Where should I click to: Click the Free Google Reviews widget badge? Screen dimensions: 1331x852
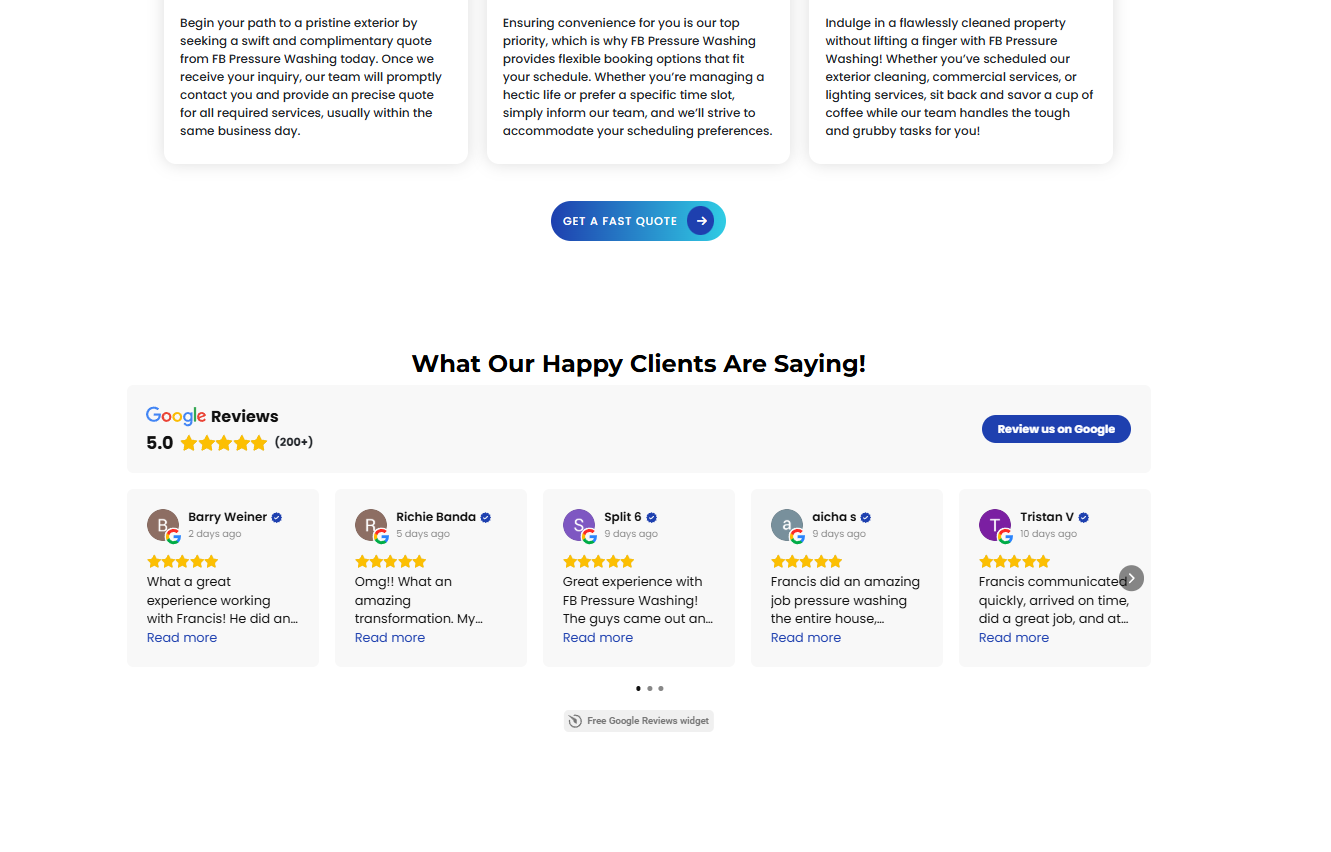pyautogui.click(x=639, y=721)
